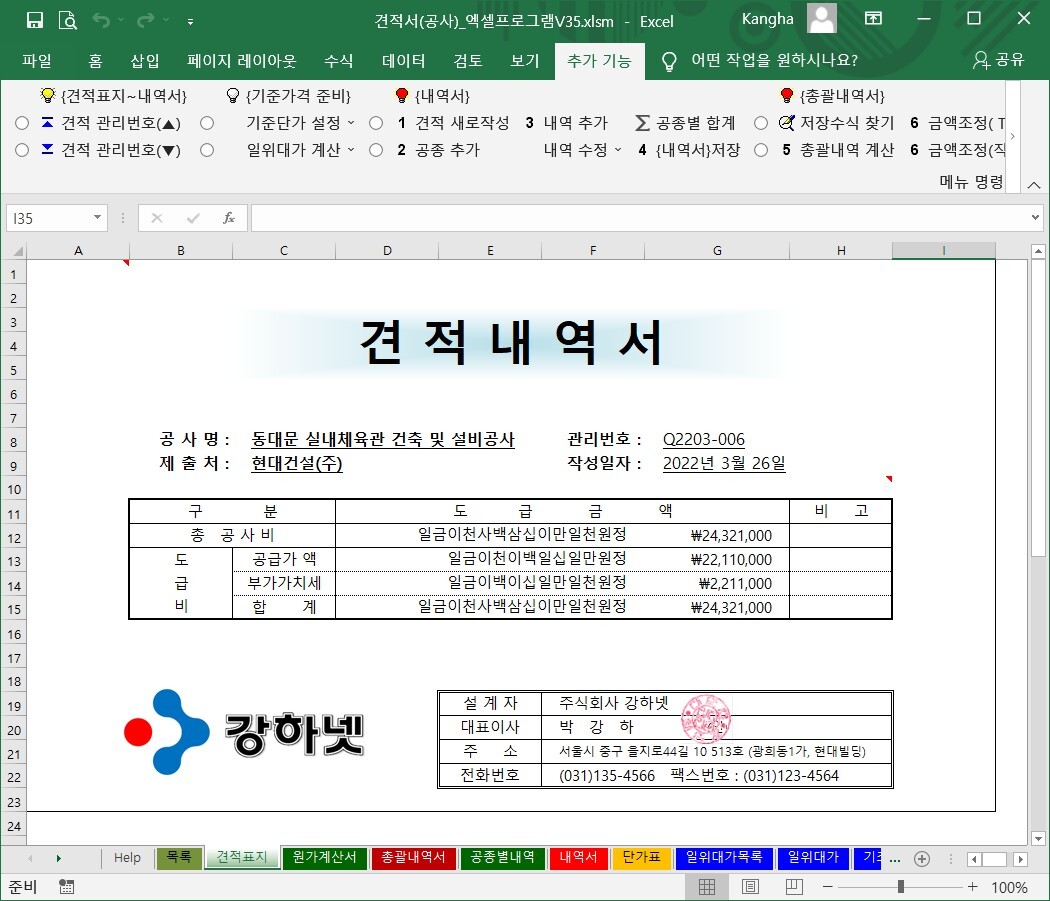Add a new sheet with the plus icon
1050x901 pixels.
(921, 859)
